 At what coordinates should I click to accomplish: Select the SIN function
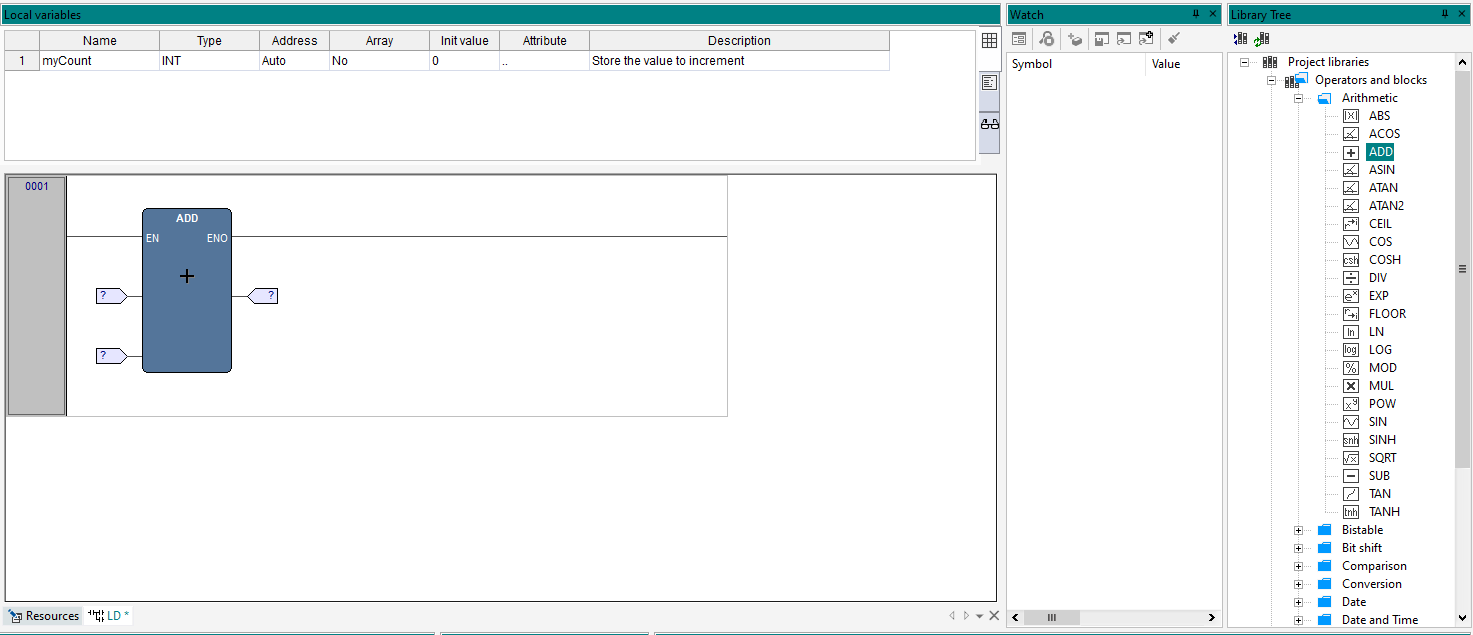(1378, 422)
